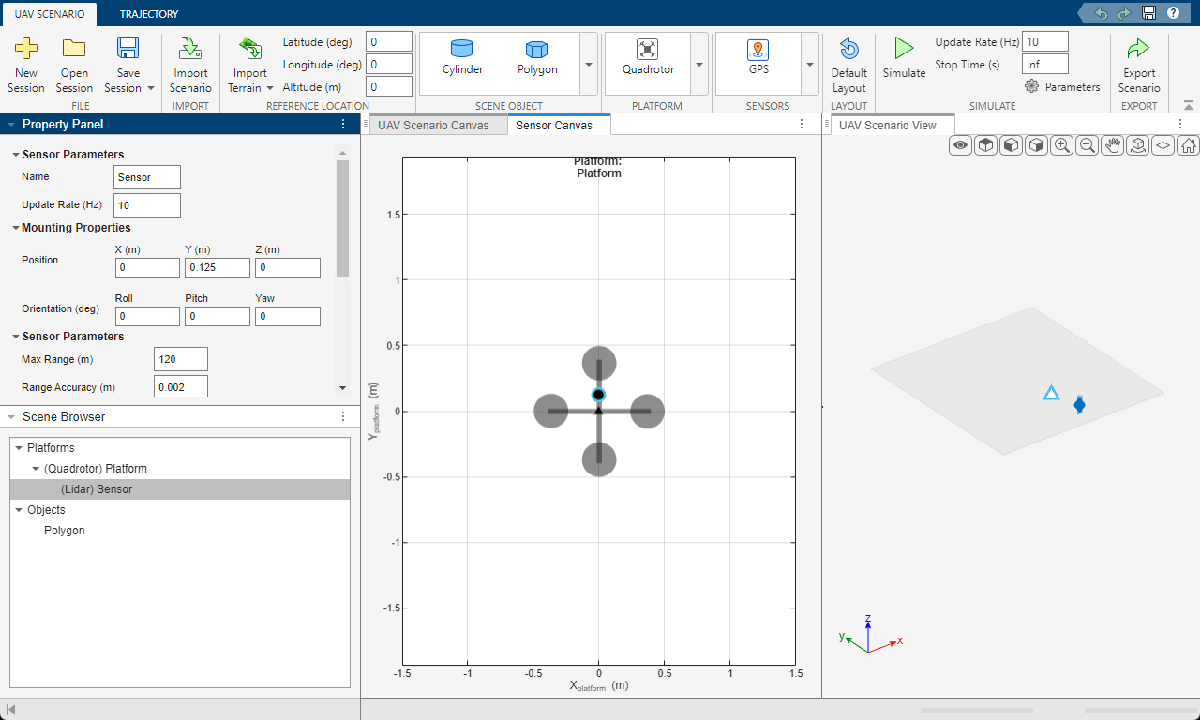The image size is (1200, 720).
Task: Click the first cube view icon
Action: 986,145
